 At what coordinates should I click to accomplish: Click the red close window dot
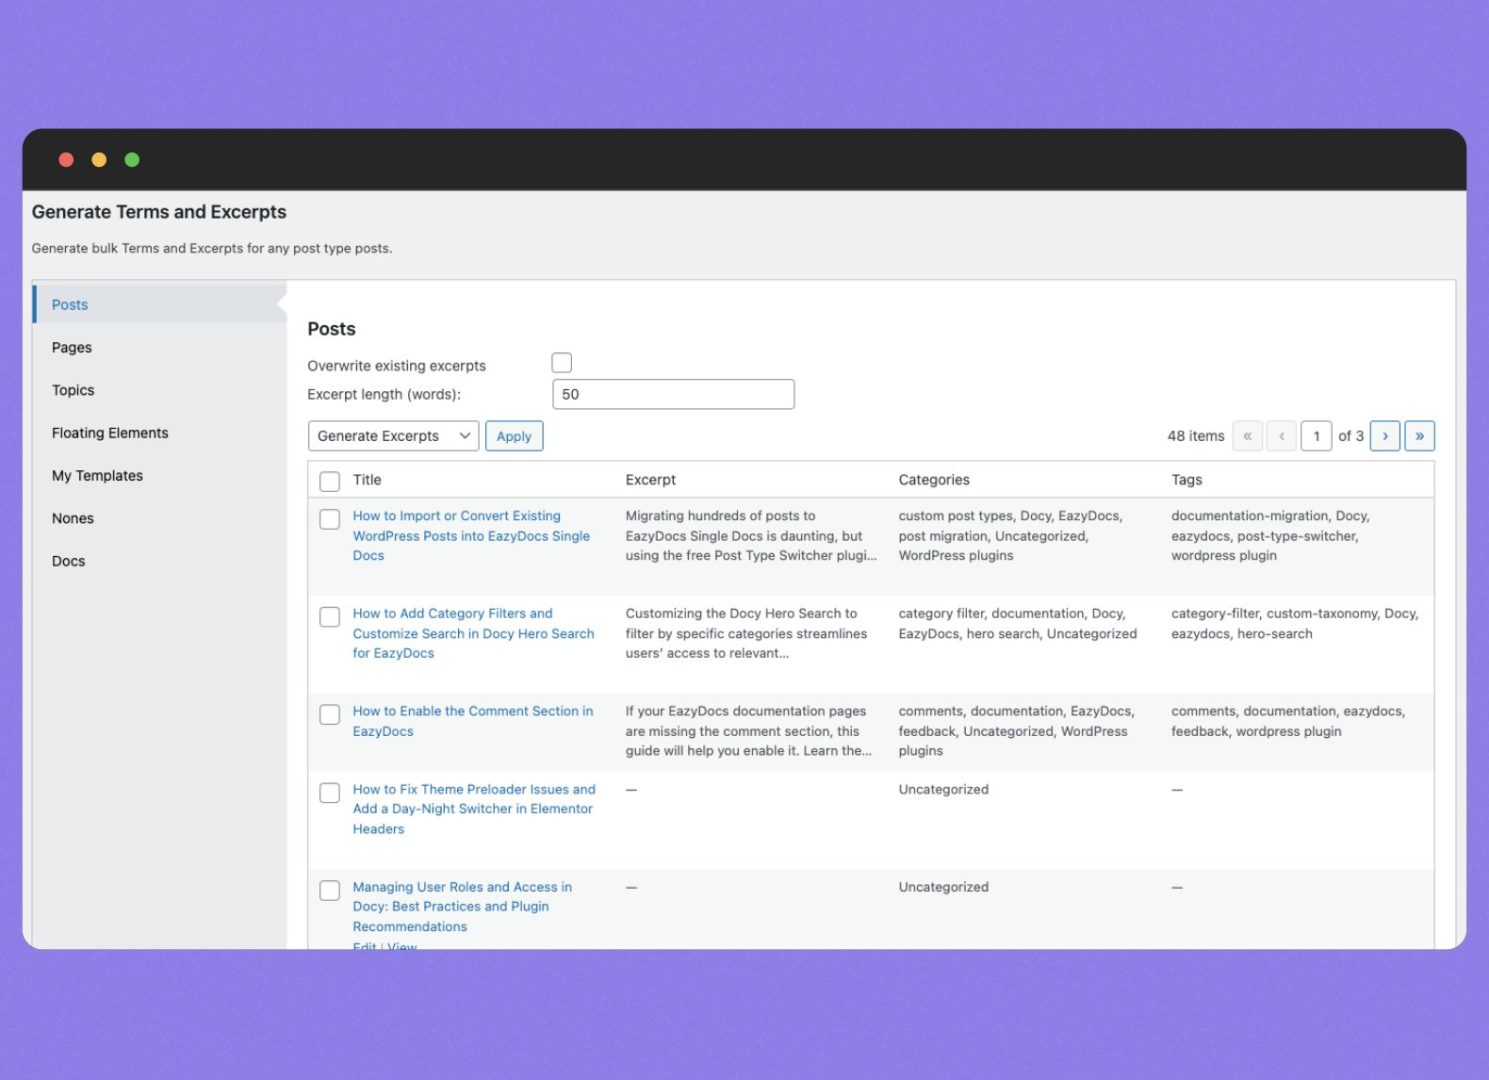[66, 160]
